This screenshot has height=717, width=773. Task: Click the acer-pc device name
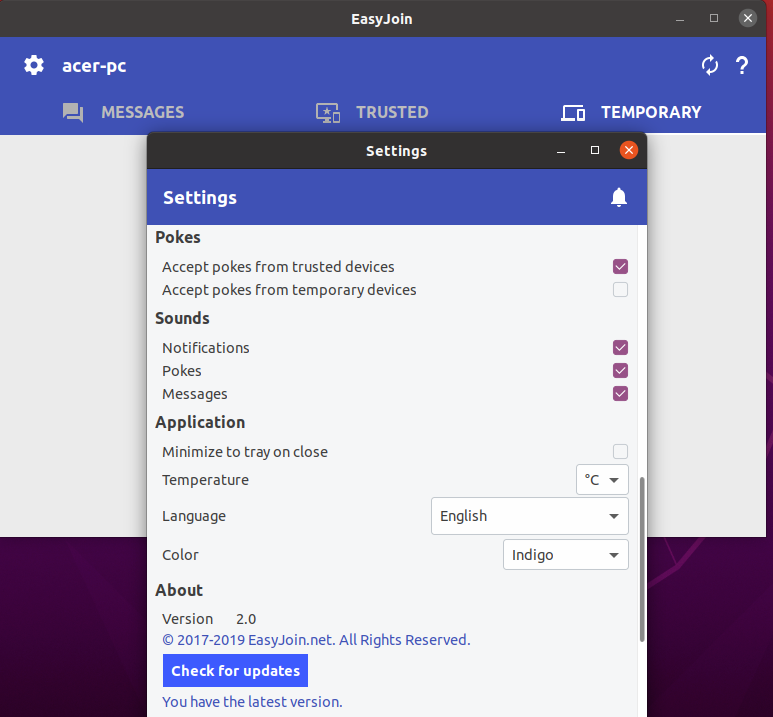pos(94,66)
